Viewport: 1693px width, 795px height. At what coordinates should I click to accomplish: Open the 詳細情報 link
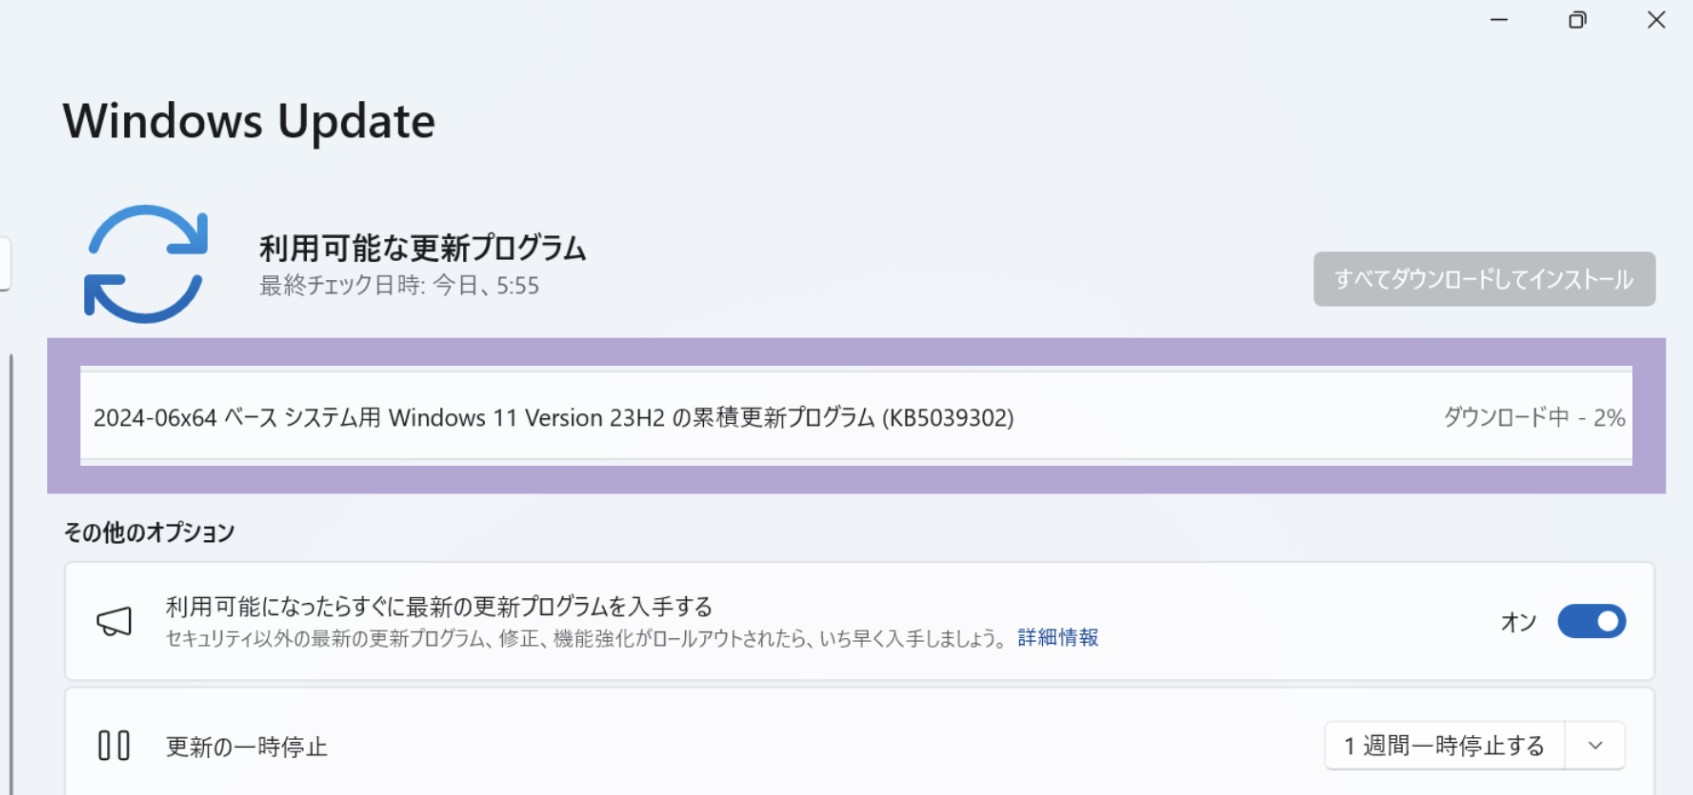1058,638
